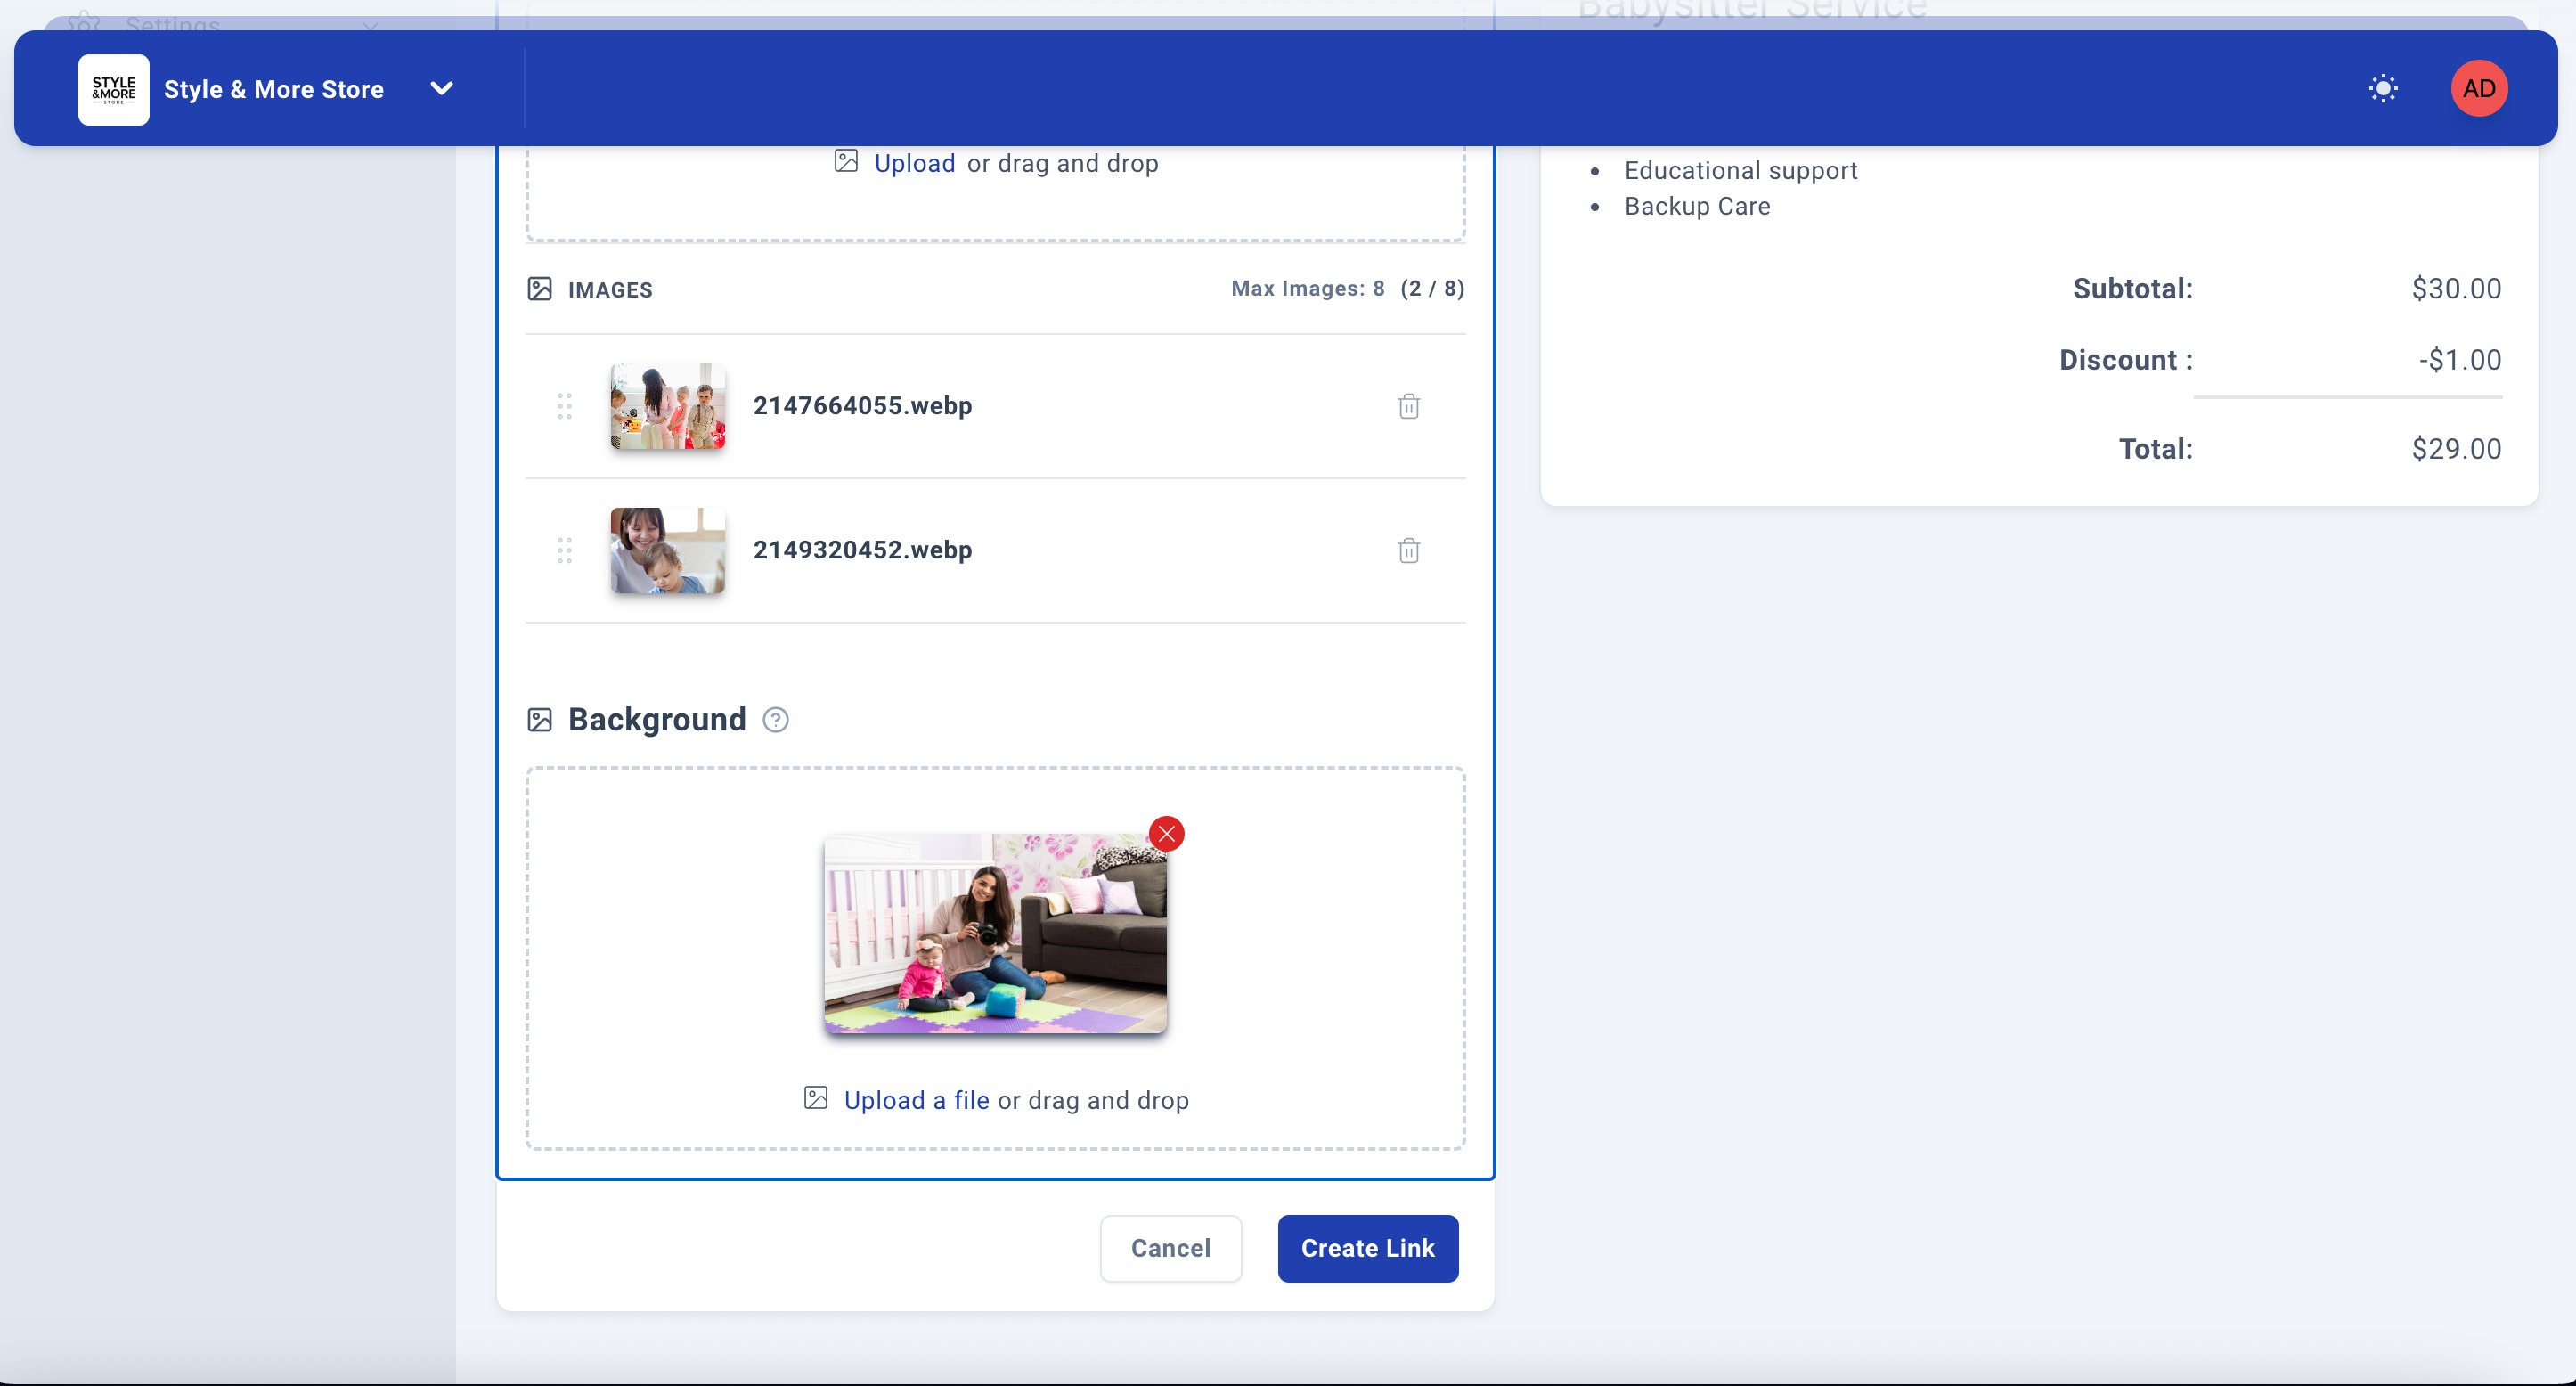Delete the 2147664055.webp image
The image size is (2576, 1386).
coord(1408,406)
